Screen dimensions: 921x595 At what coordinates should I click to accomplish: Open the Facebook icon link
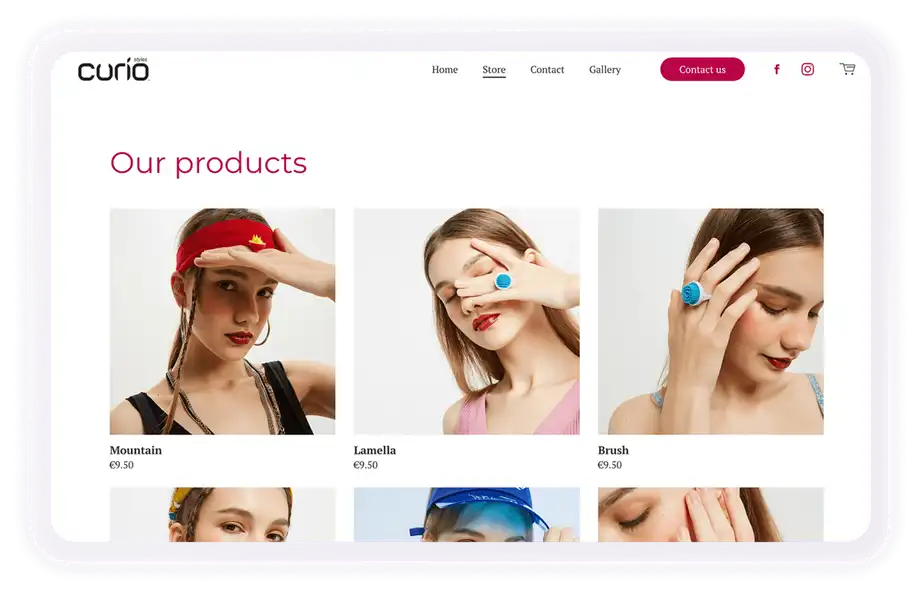click(x=777, y=69)
